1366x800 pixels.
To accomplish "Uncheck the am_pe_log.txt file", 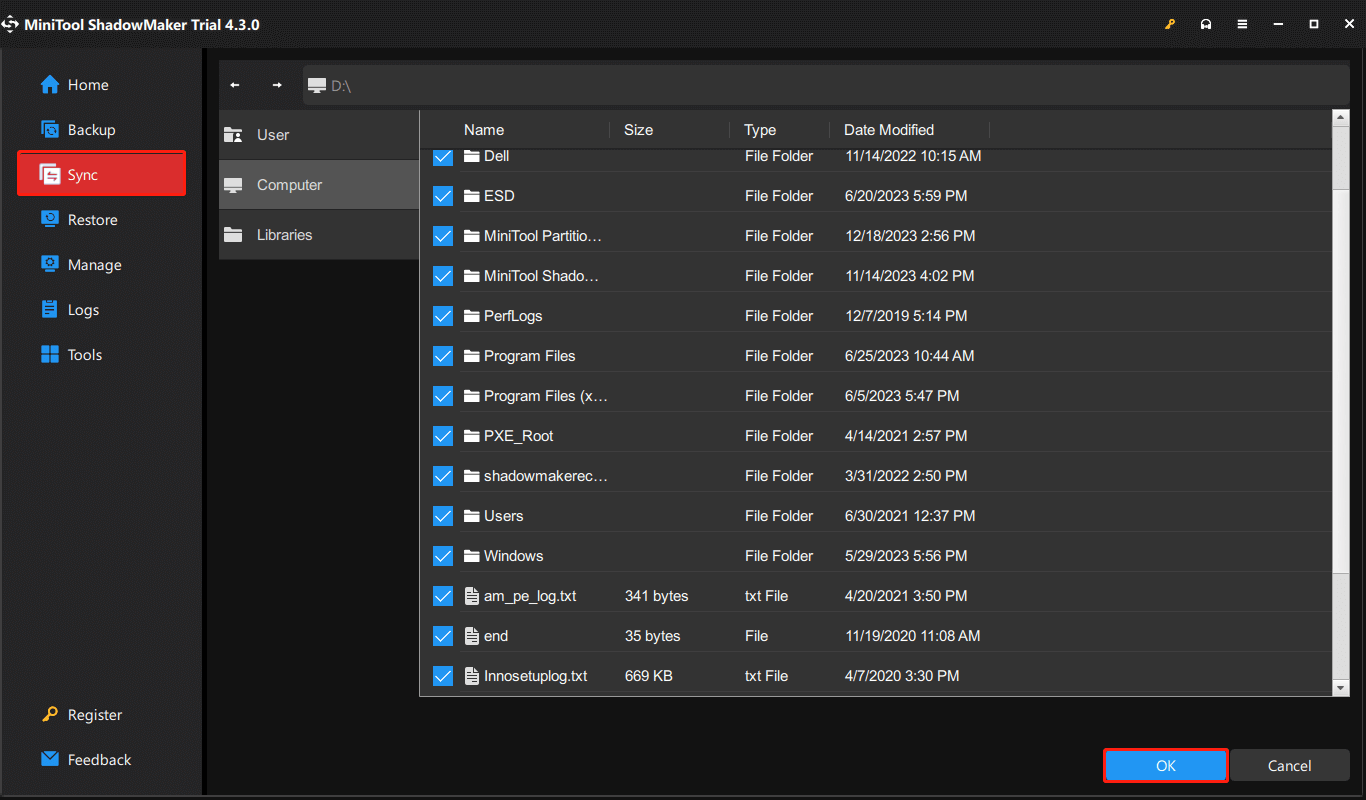I will click(x=443, y=595).
